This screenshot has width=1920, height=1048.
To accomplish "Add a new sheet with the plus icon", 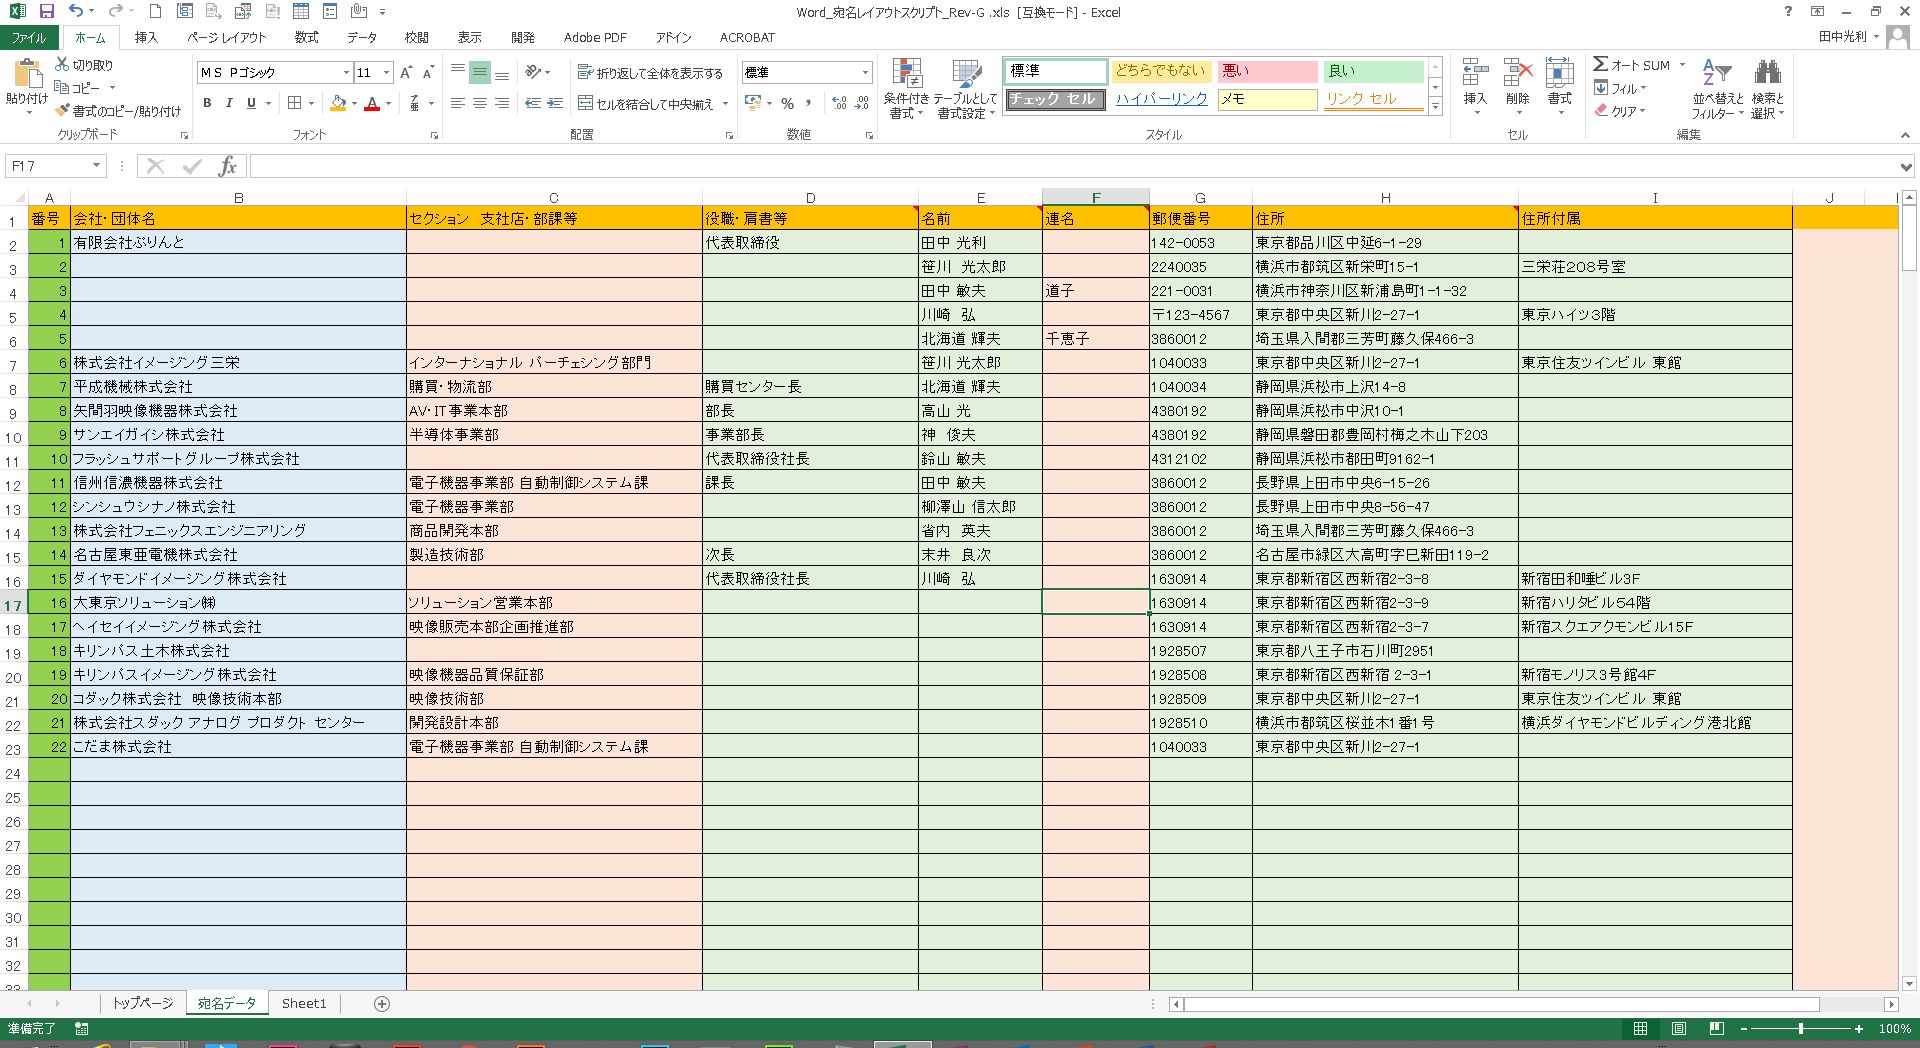I will click(381, 1003).
